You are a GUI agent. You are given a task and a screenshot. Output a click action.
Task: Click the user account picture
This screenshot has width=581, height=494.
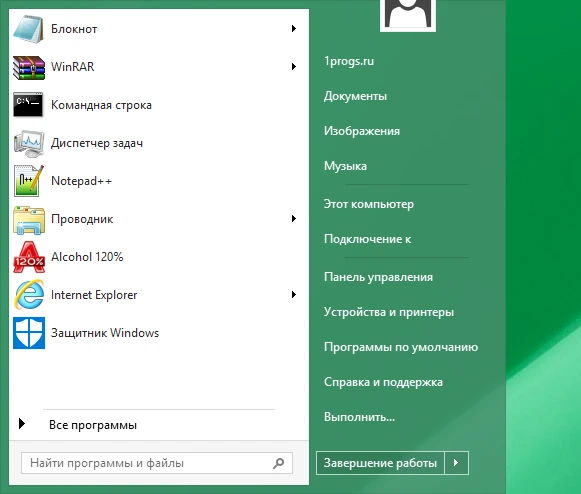(408, 15)
